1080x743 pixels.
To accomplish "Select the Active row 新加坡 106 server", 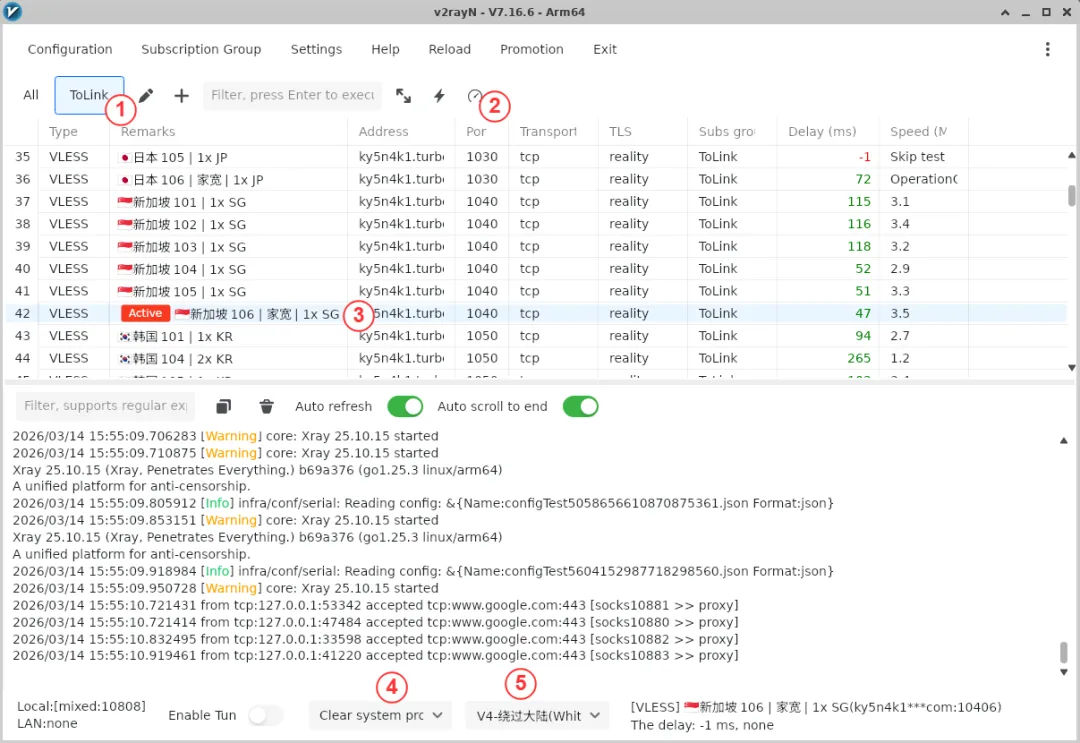I will pyautogui.click(x=536, y=314).
